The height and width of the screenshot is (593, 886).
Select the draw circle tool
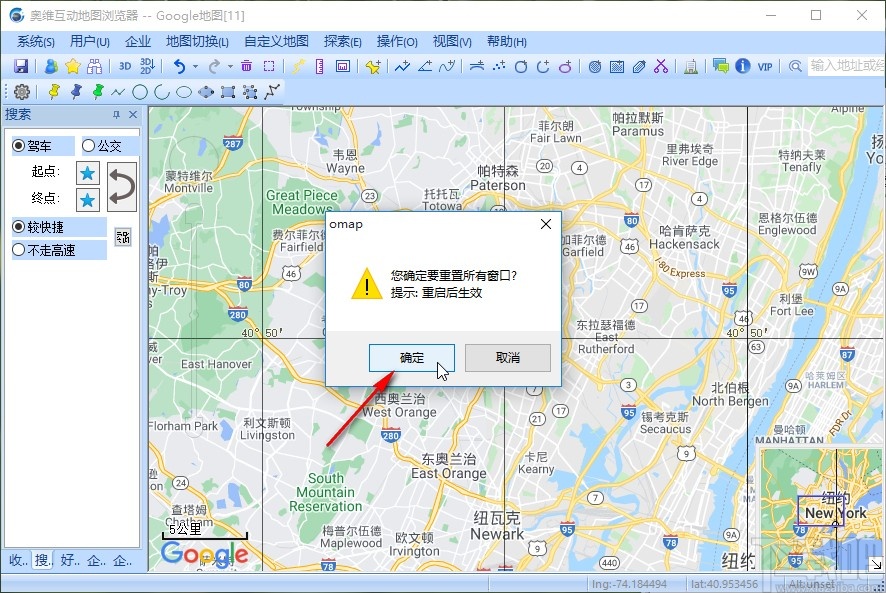(x=140, y=91)
